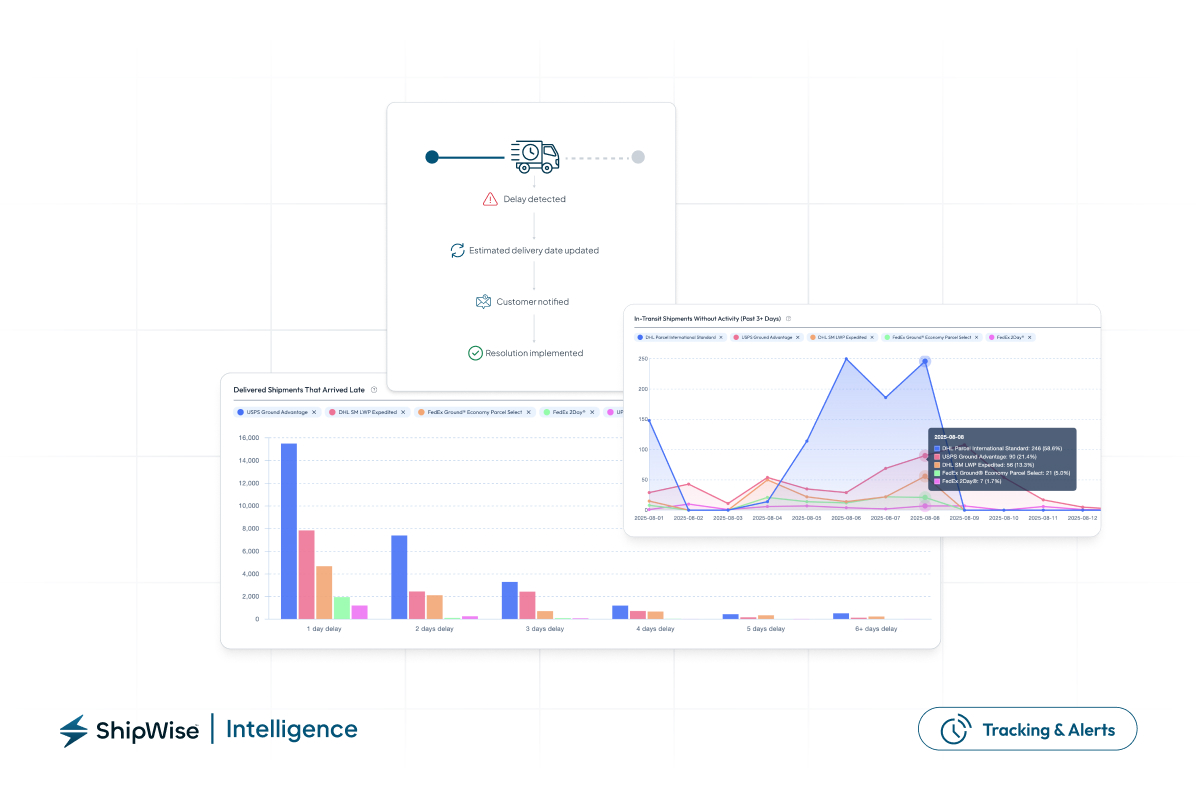1200x800 pixels.
Task: Remove FedEx 2Day chip in Arrived Late chart
Action: tap(592, 412)
